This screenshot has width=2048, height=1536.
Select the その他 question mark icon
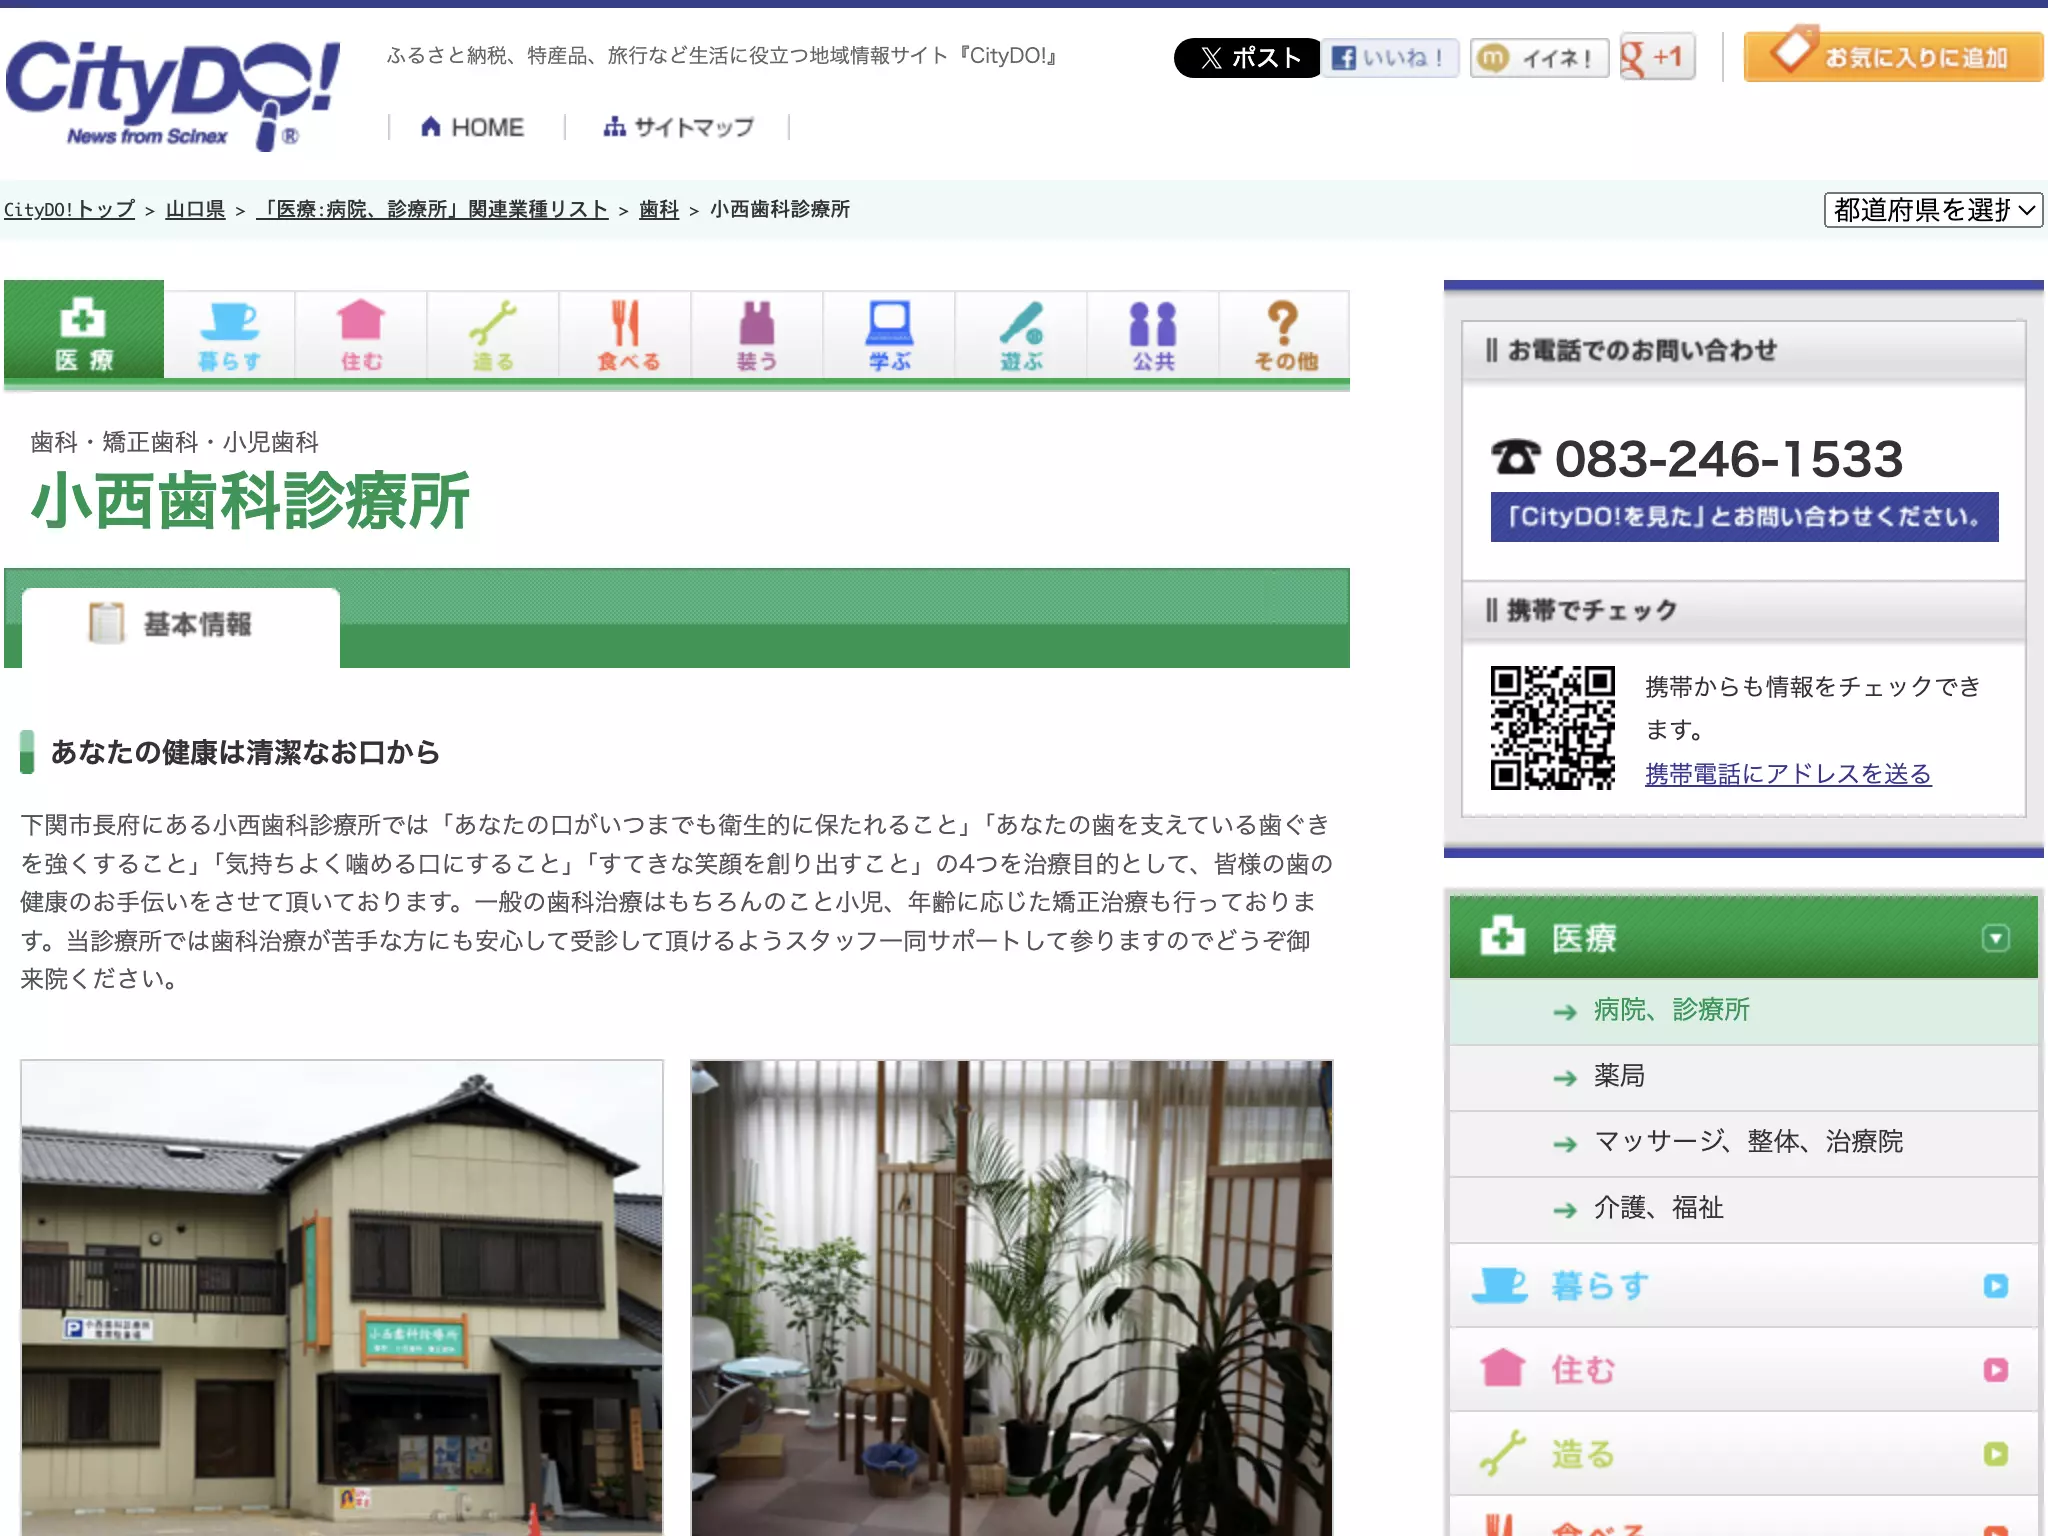click(x=1285, y=335)
